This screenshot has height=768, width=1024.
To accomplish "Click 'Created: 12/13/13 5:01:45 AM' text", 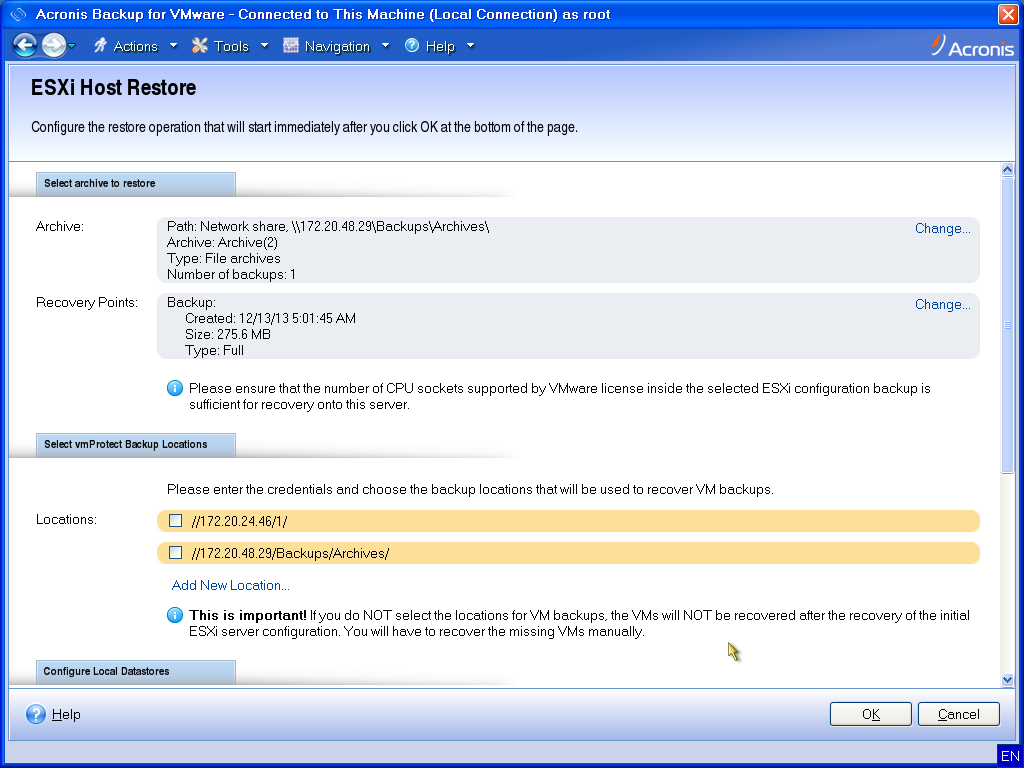I will [x=270, y=319].
